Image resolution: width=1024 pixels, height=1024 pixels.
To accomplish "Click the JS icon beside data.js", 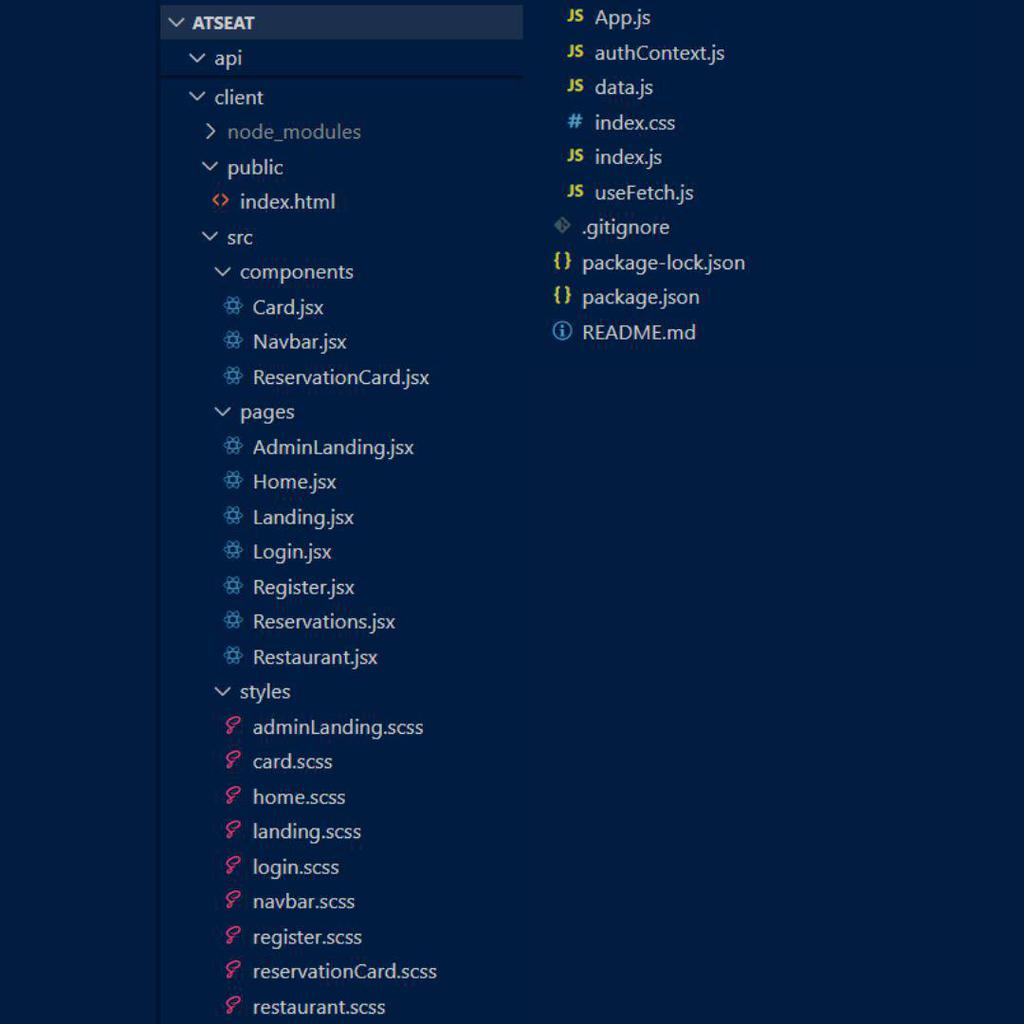I will pos(575,86).
